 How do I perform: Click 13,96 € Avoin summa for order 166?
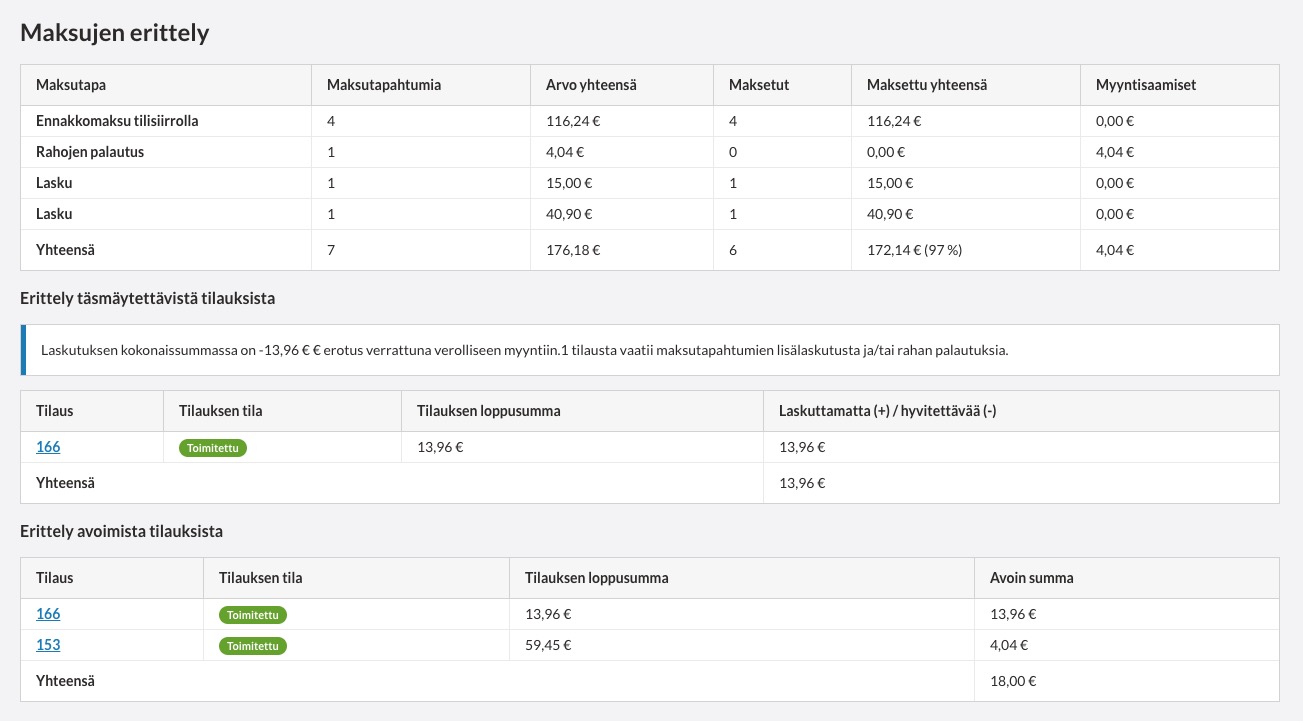click(1013, 614)
